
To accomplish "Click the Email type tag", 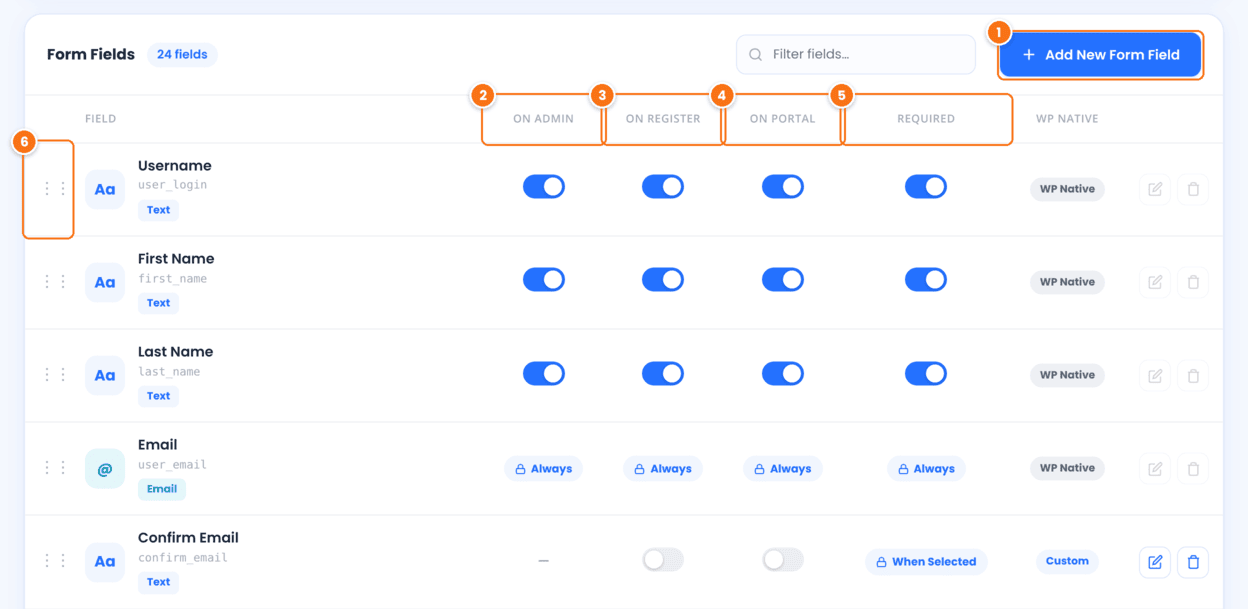I will coord(162,489).
